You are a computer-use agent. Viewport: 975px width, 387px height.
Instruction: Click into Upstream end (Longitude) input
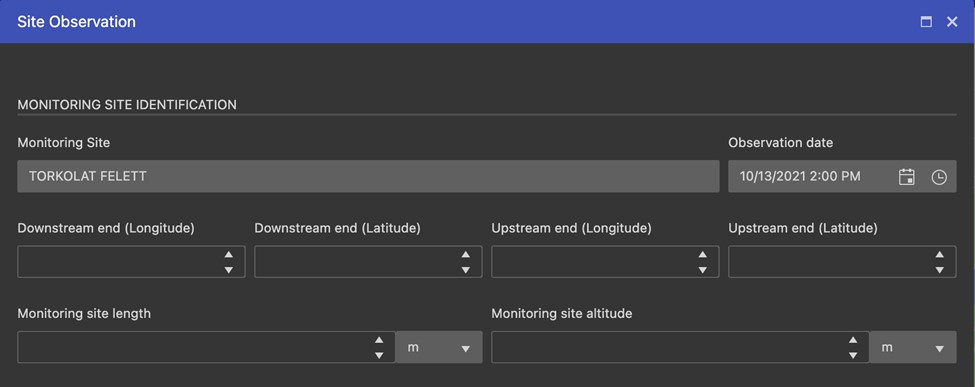pos(594,262)
